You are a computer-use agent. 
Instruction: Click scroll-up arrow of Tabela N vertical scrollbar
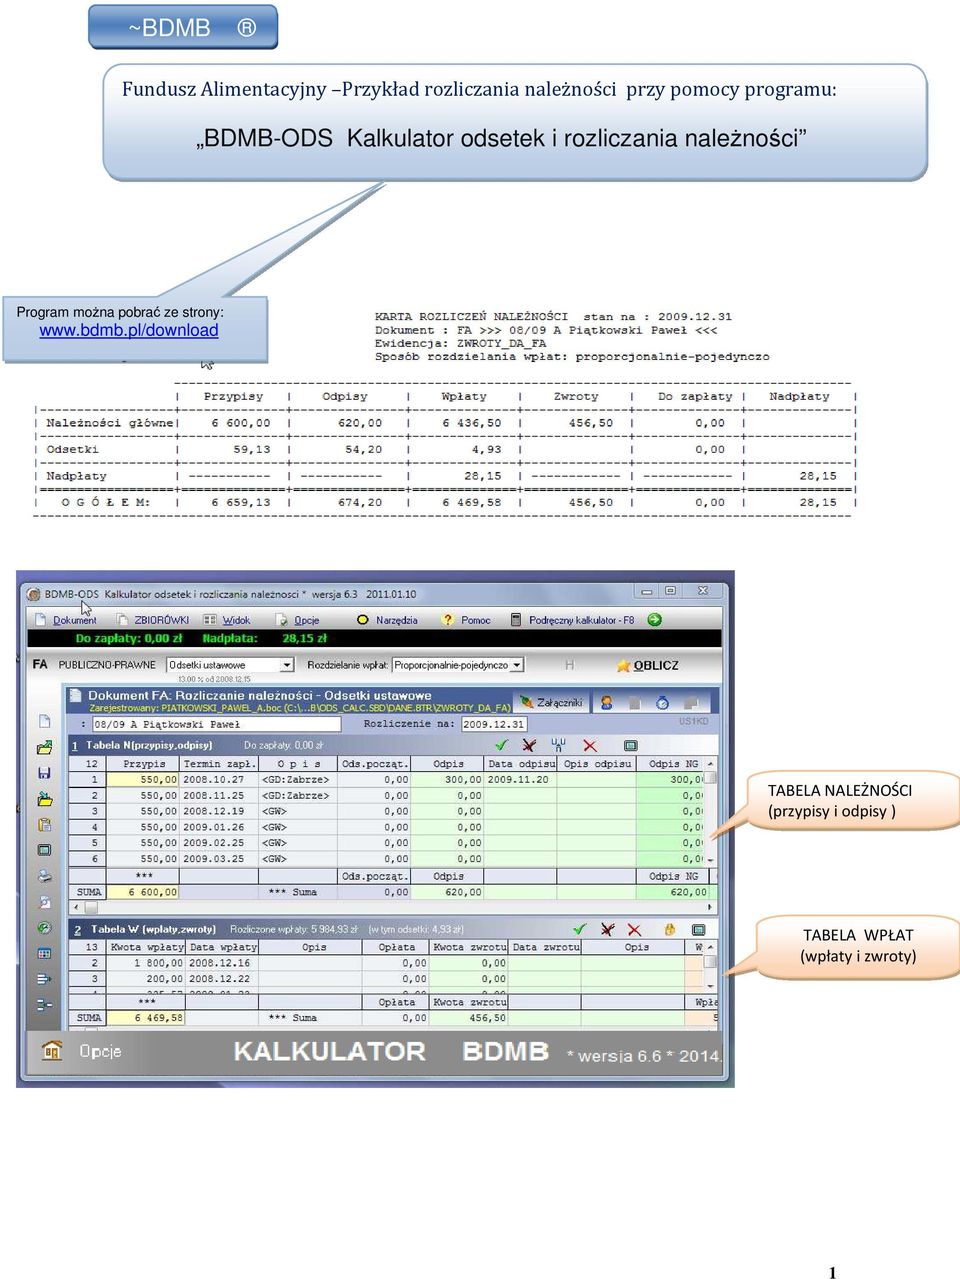tap(711, 763)
